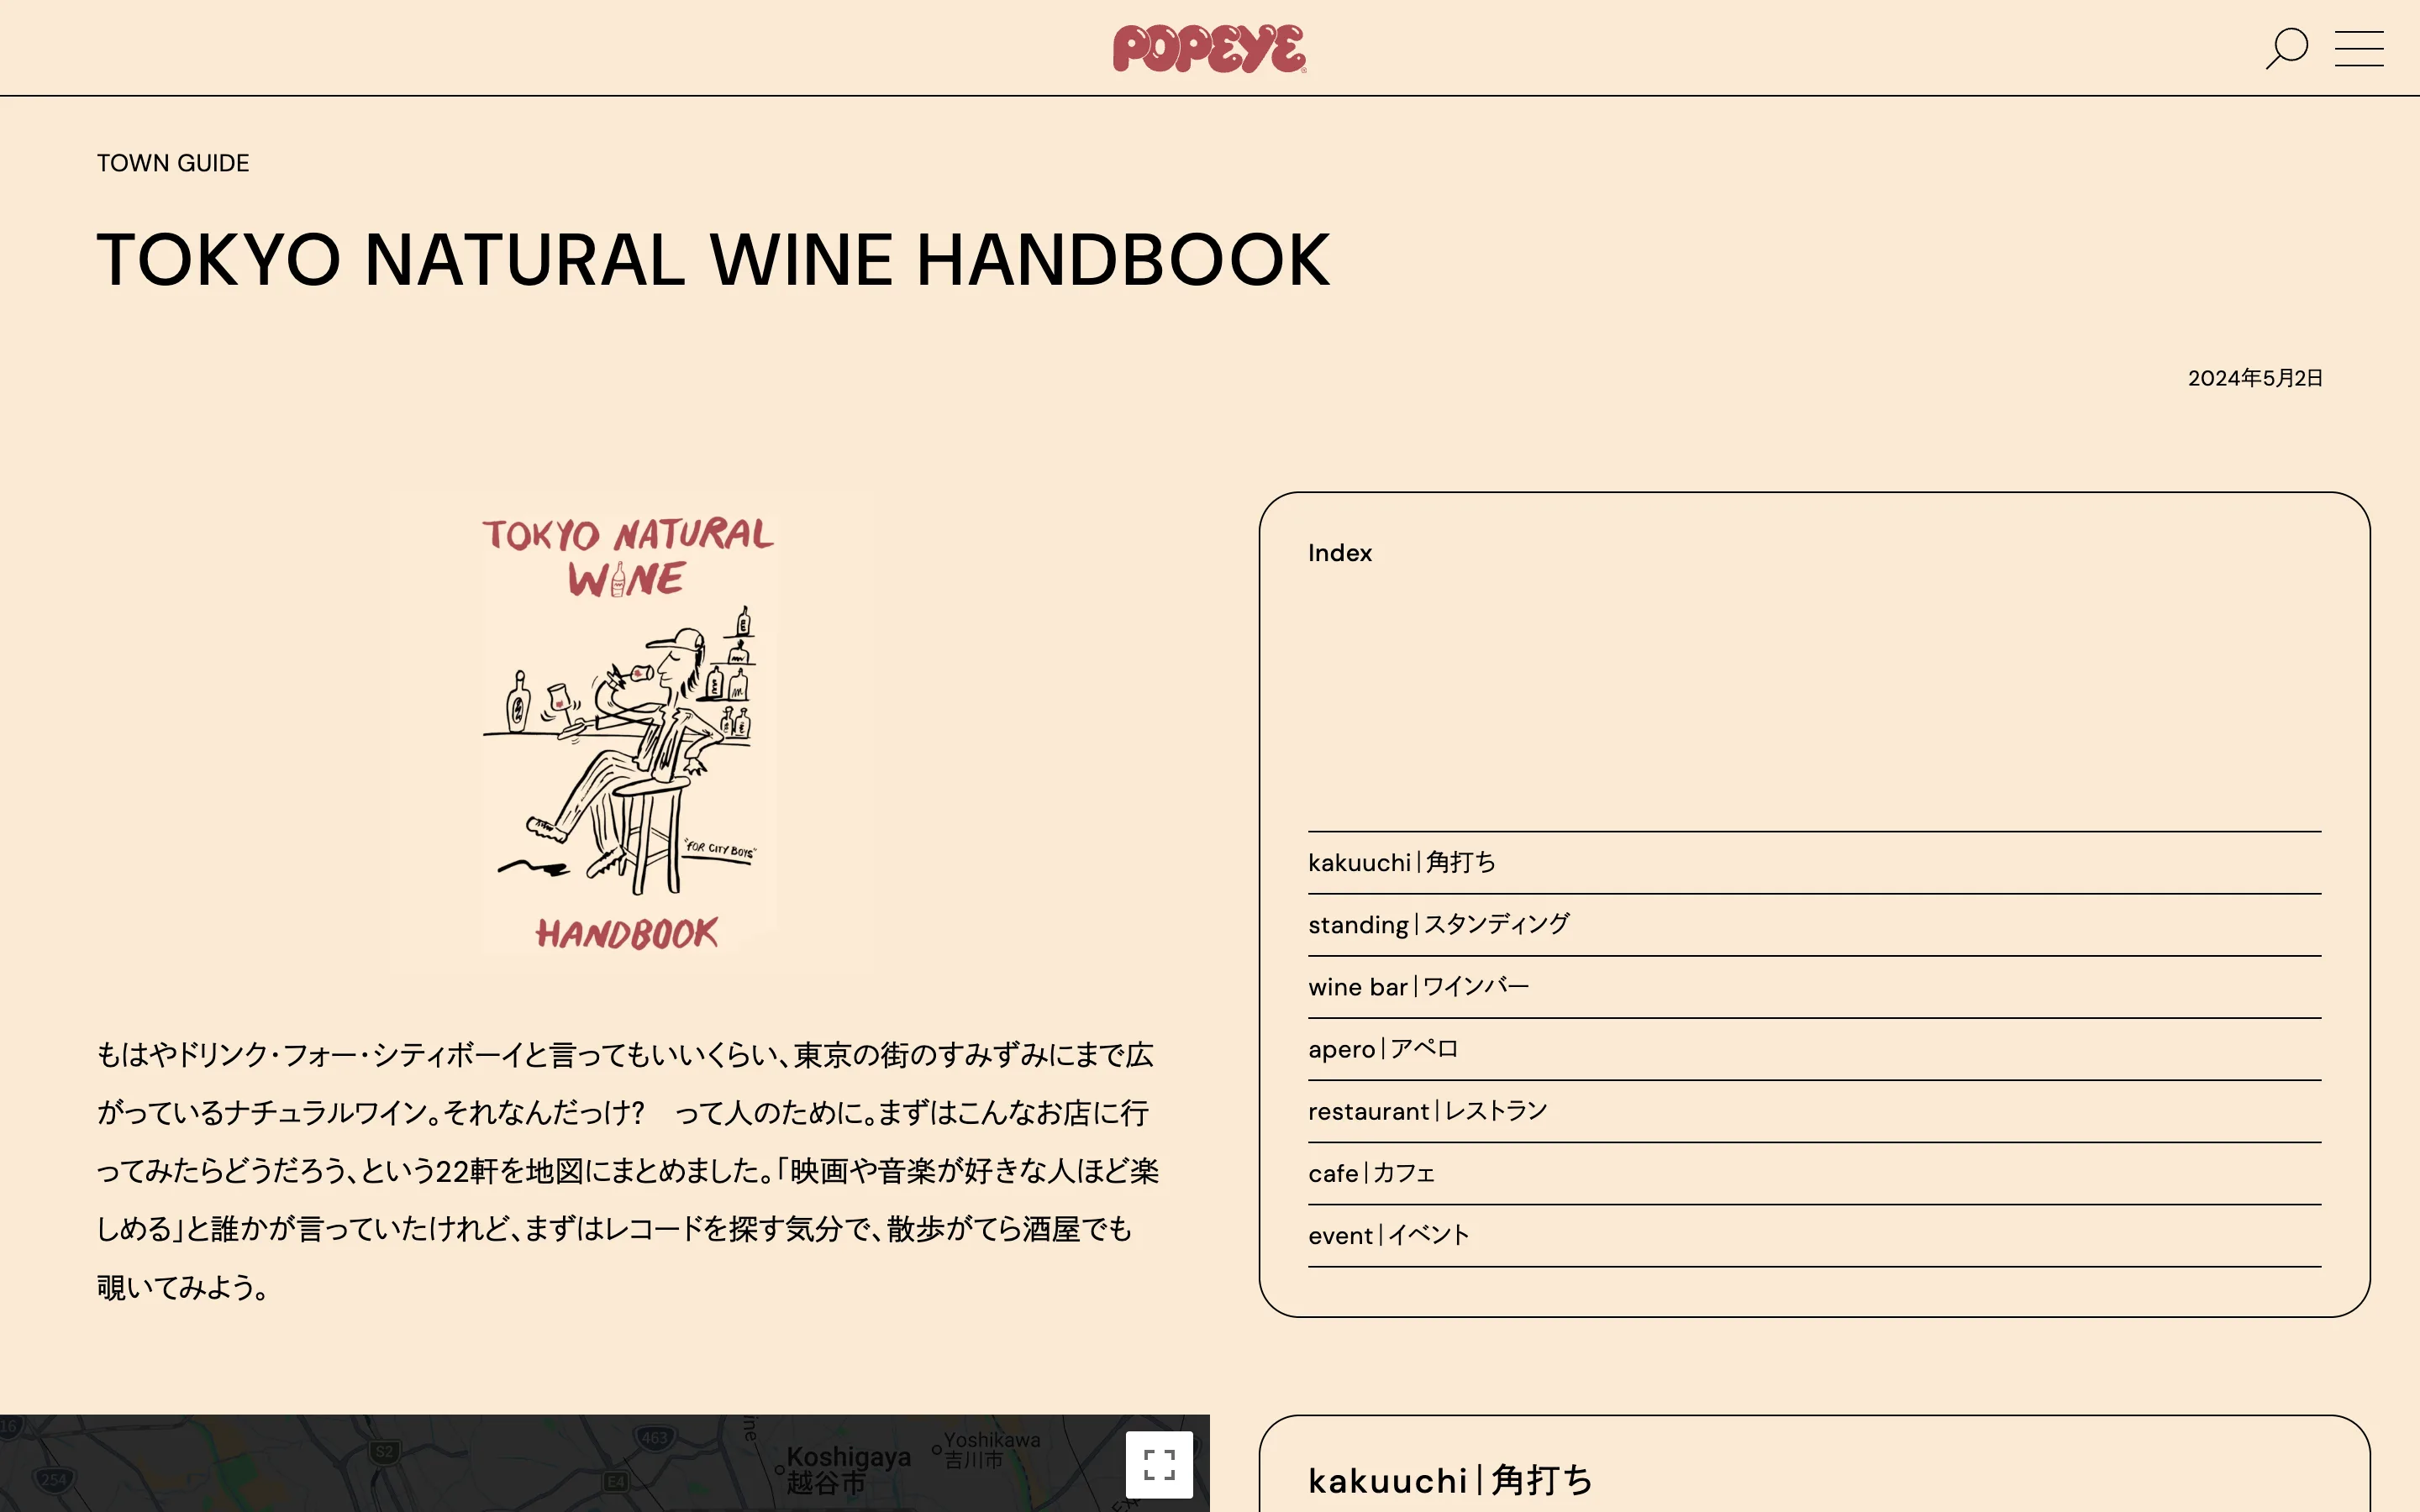Click the POPEYE logo

[x=1210, y=49]
